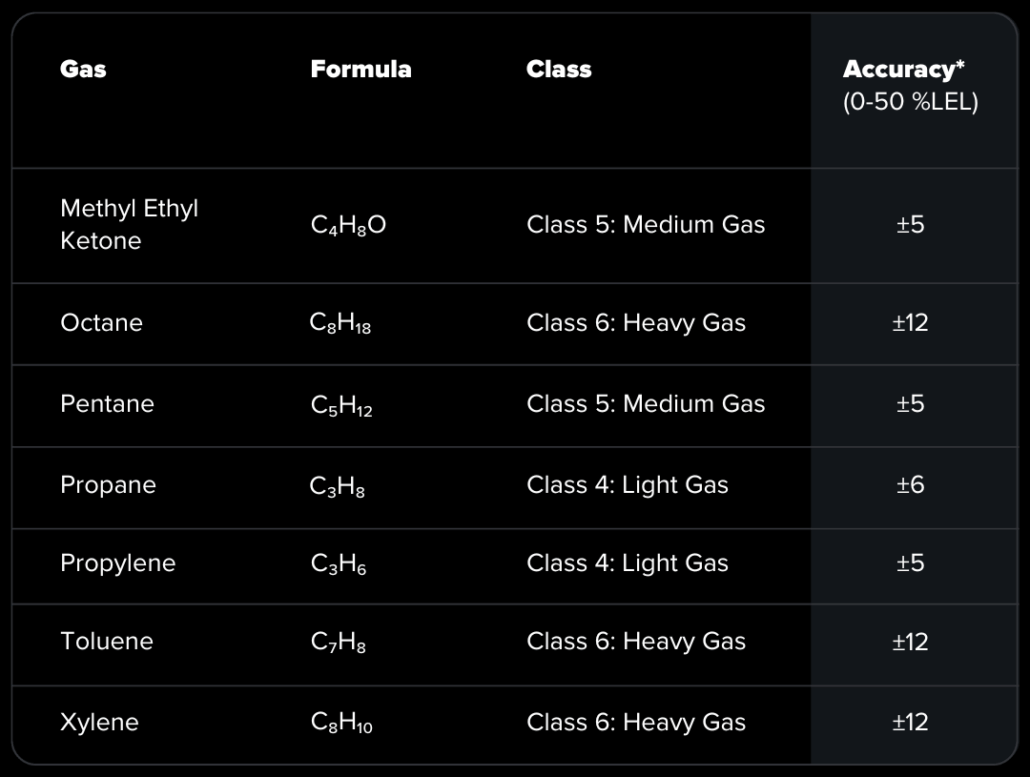Screen dimensions: 1030x777
Task: Click the C5H12 formula cell
Action: pyautogui.click(x=341, y=405)
